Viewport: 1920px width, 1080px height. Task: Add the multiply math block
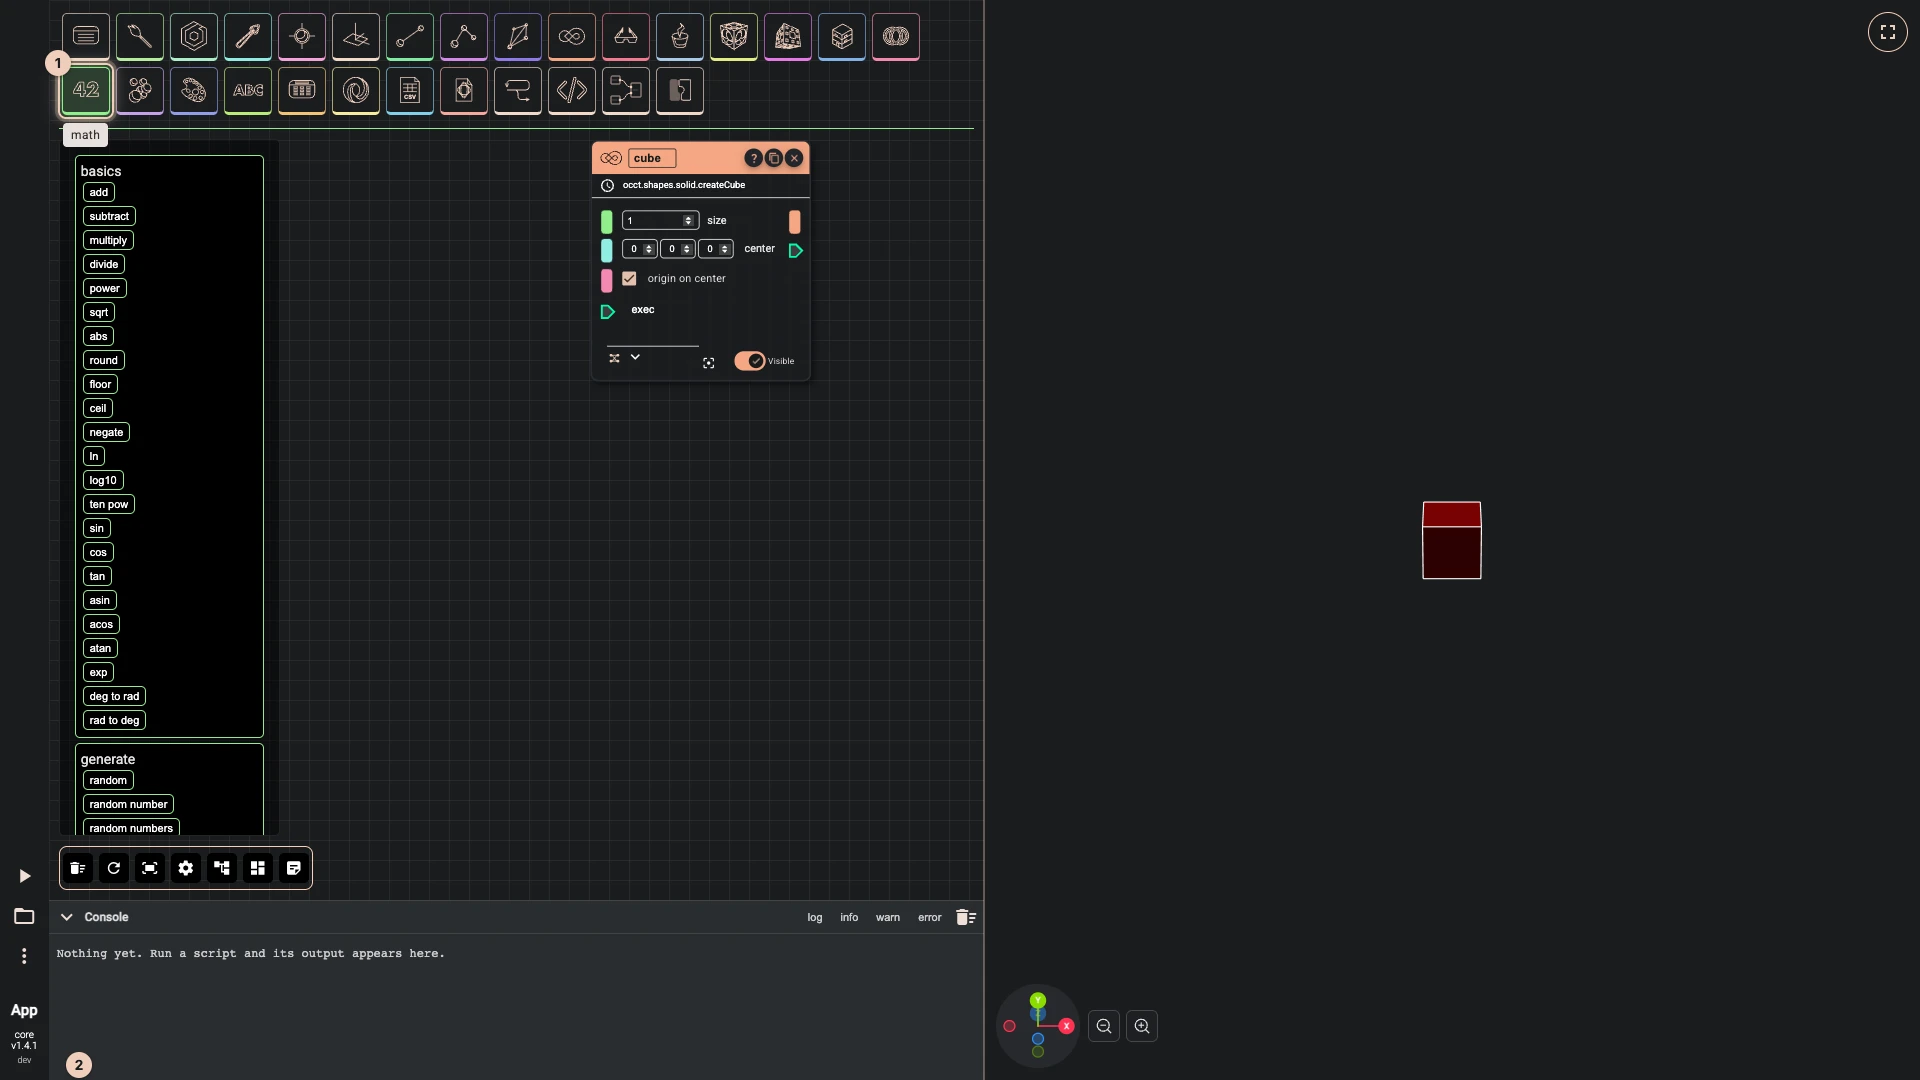coord(108,240)
